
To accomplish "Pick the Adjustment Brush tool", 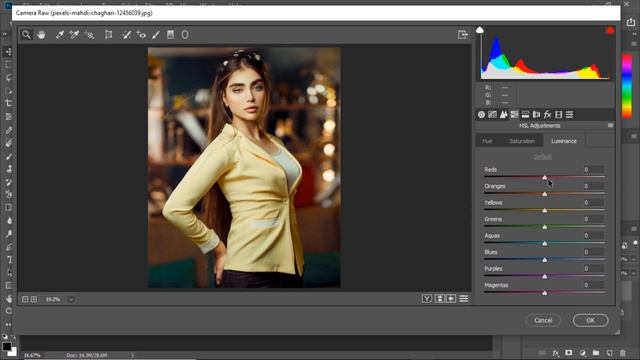I will pyautogui.click(x=156, y=35).
